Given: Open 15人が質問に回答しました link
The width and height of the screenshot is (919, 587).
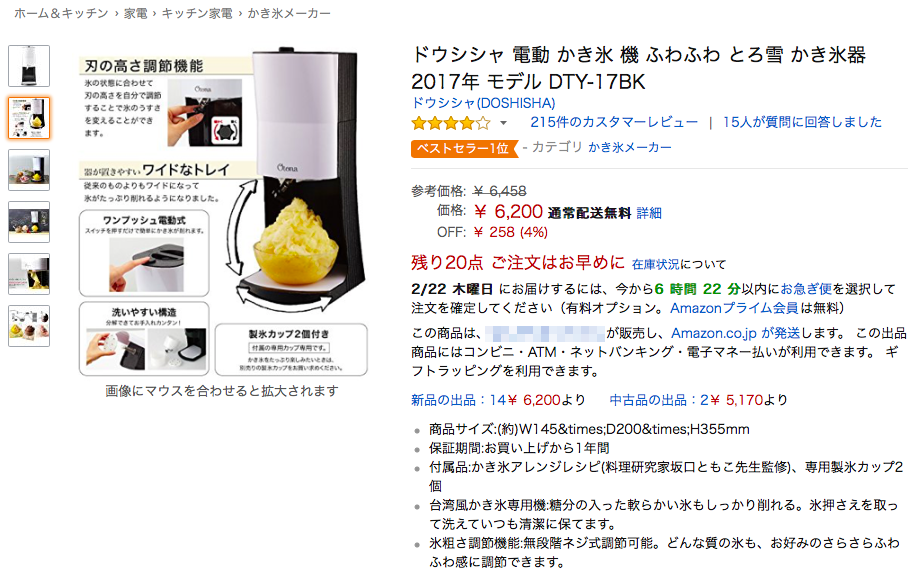Looking at the screenshot, I should point(802,122).
